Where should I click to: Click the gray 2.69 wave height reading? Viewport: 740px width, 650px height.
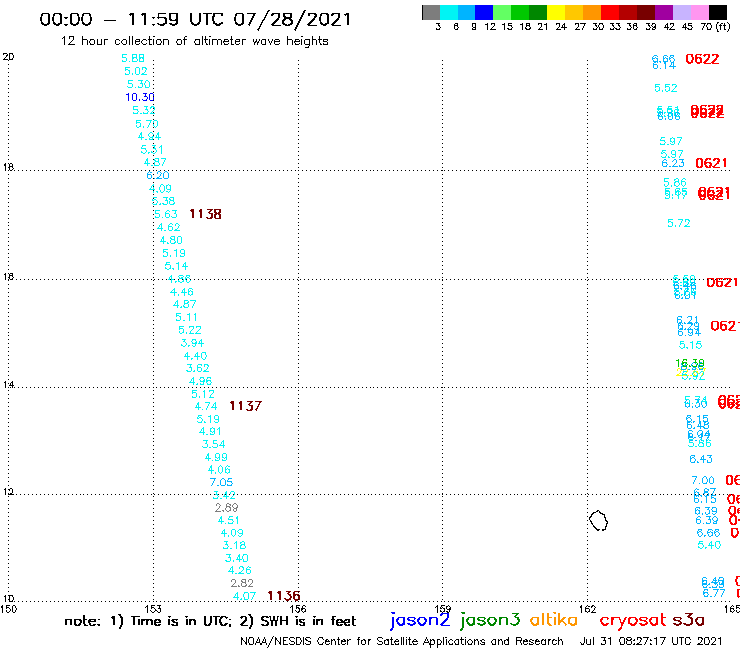click(x=227, y=508)
